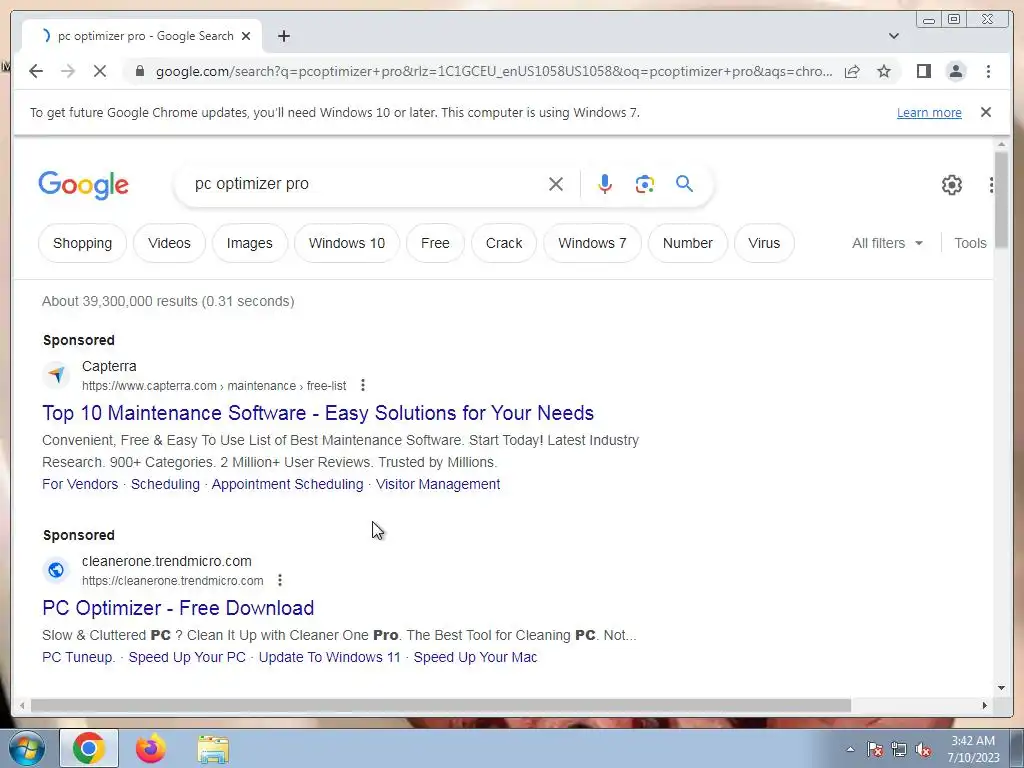View site information padlock icon
This screenshot has height=768, width=1024.
(x=139, y=71)
